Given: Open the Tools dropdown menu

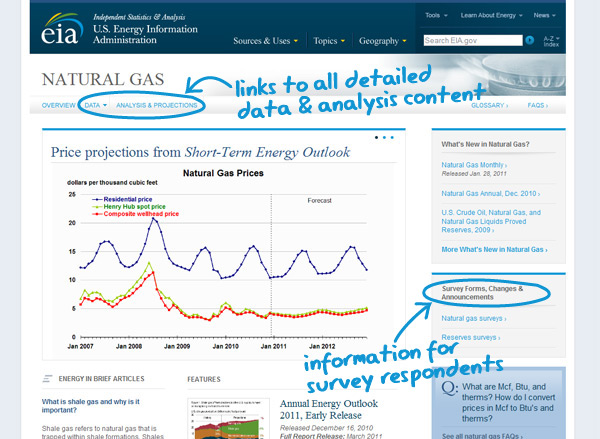Looking at the screenshot, I should (x=436, y=15).
